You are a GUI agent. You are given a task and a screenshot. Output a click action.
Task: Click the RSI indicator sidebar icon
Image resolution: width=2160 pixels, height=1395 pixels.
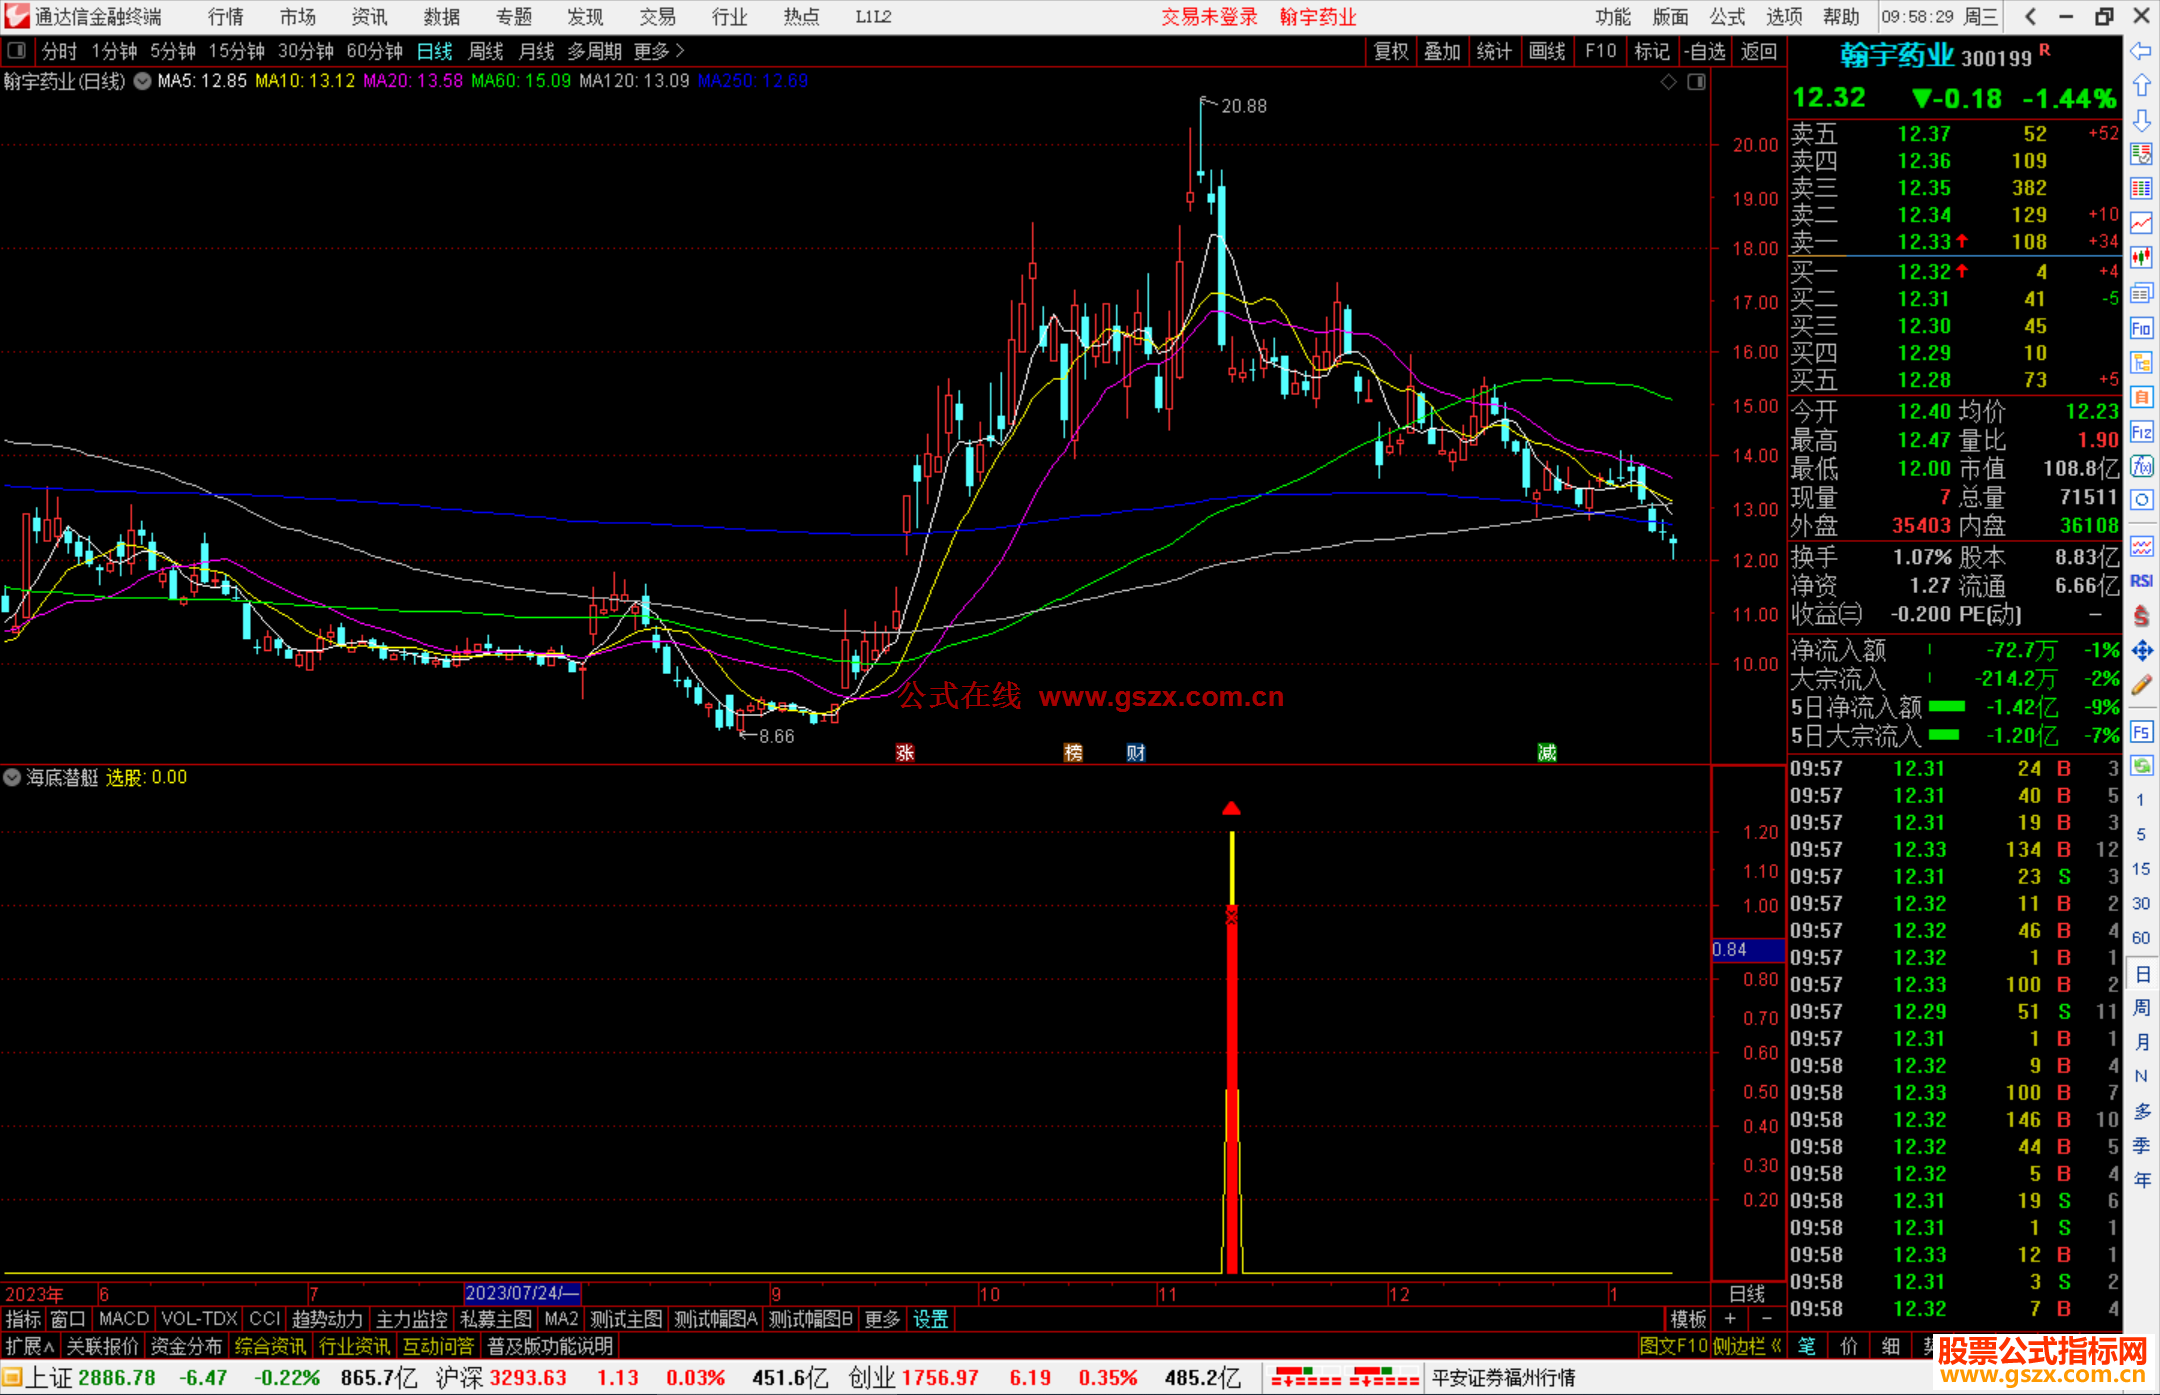(x=2141, y=581)
